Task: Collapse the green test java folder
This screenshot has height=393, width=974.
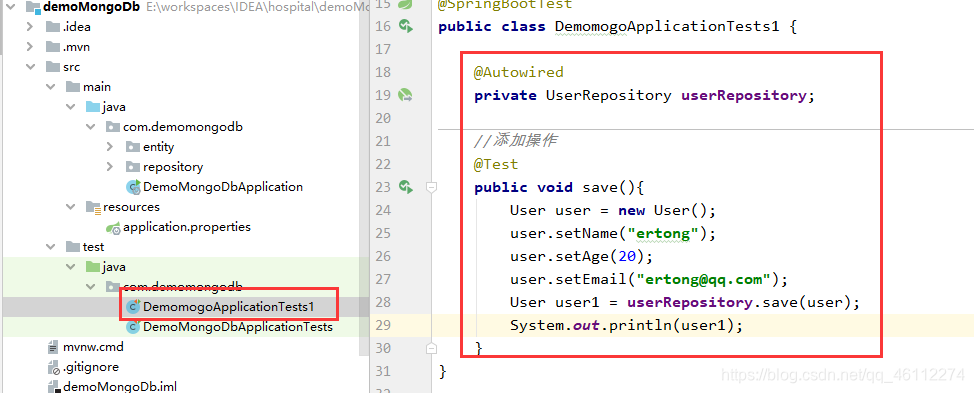Action: (x=70, y=267)
